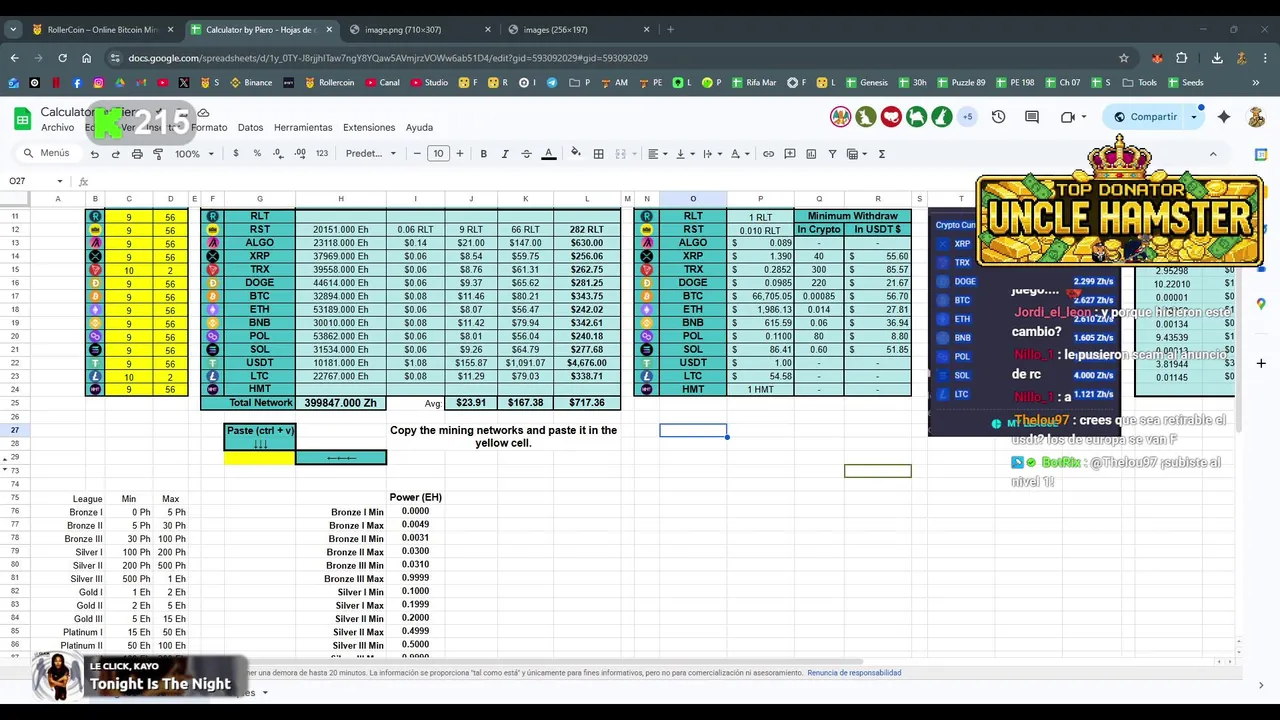Expand the name box dropdown arrow
The image size is (1280, 720).
[x=60, y=181]
